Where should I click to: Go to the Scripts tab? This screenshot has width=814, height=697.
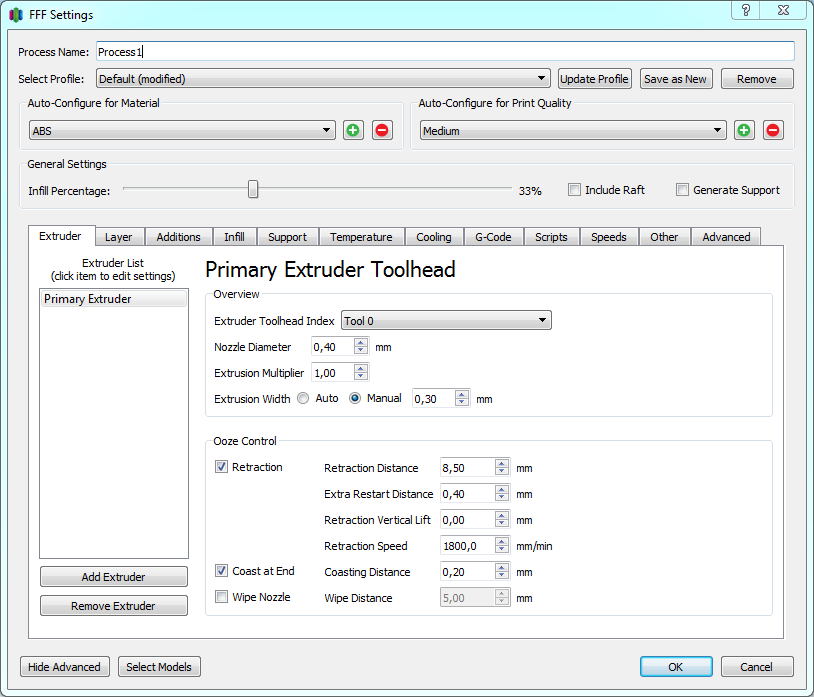551,237
